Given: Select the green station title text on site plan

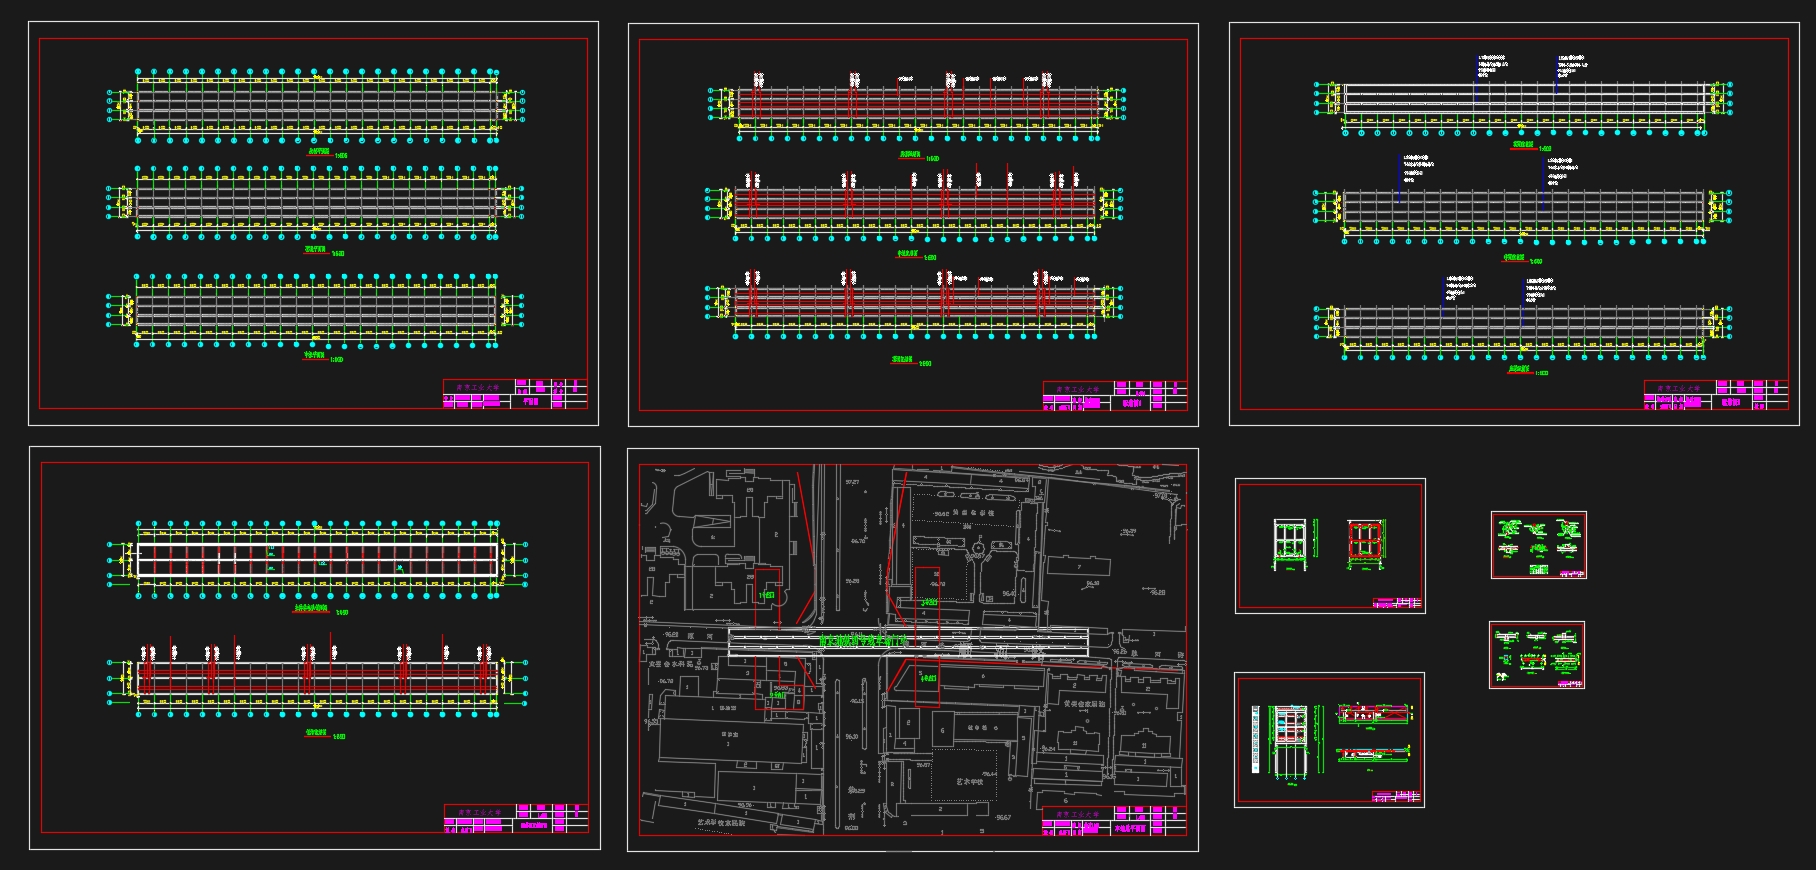Looking at the screenshot, I should pos(864,641).
